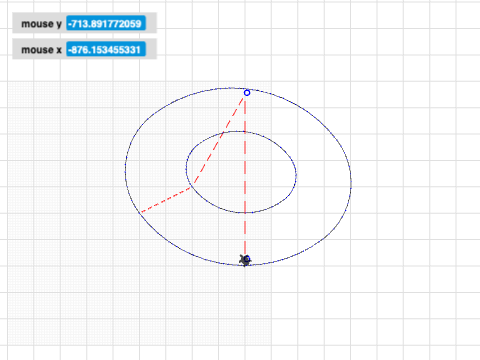This screenshot has width=480, height=360.
Task: Click the gray mouse y watcher background
Action: (84, 23)
